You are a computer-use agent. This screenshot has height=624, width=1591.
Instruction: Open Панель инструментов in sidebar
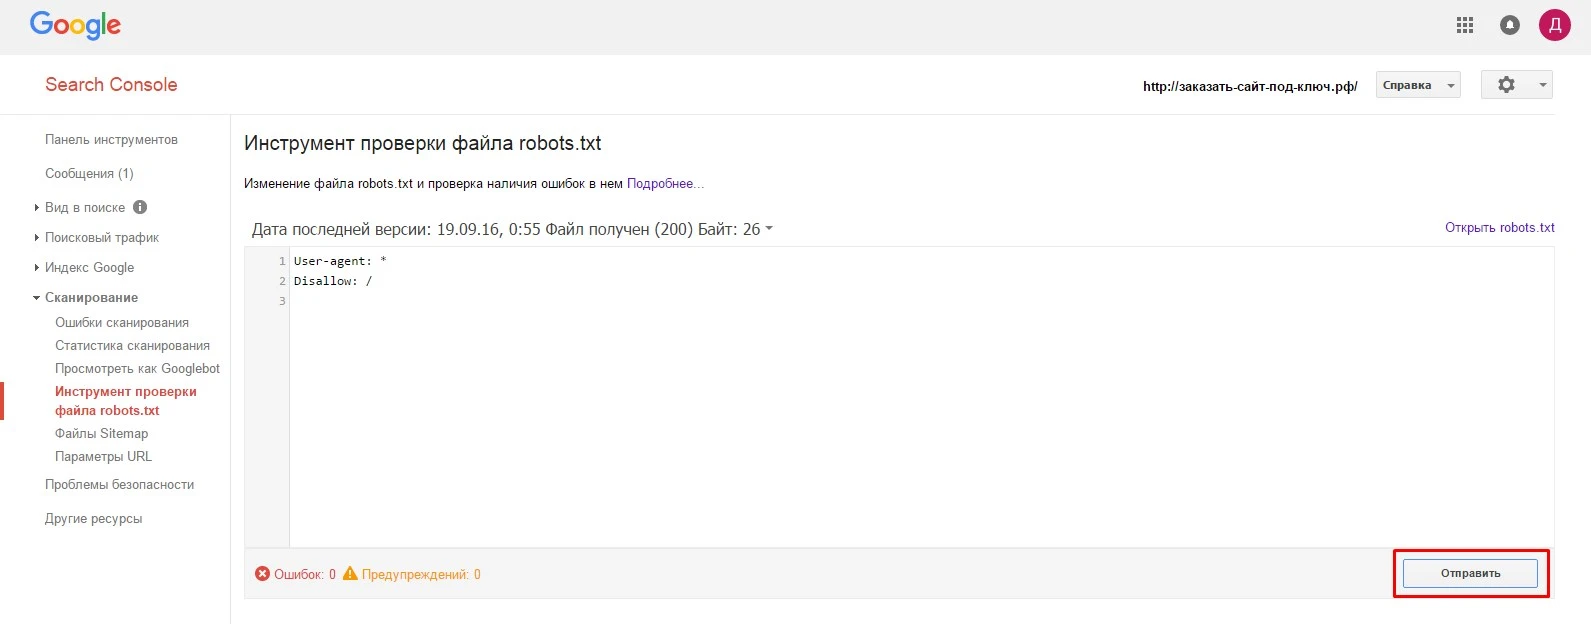[x=111, y=140]
